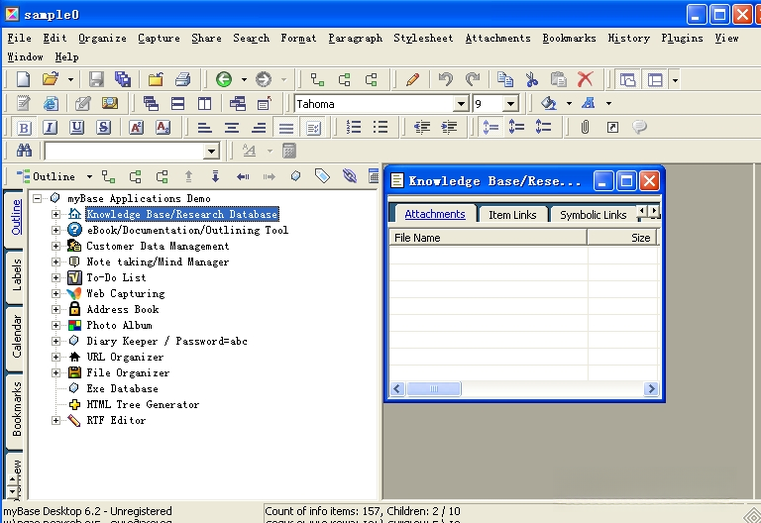Click the Print icon
The image size is (761, 523).
(182, 79)
